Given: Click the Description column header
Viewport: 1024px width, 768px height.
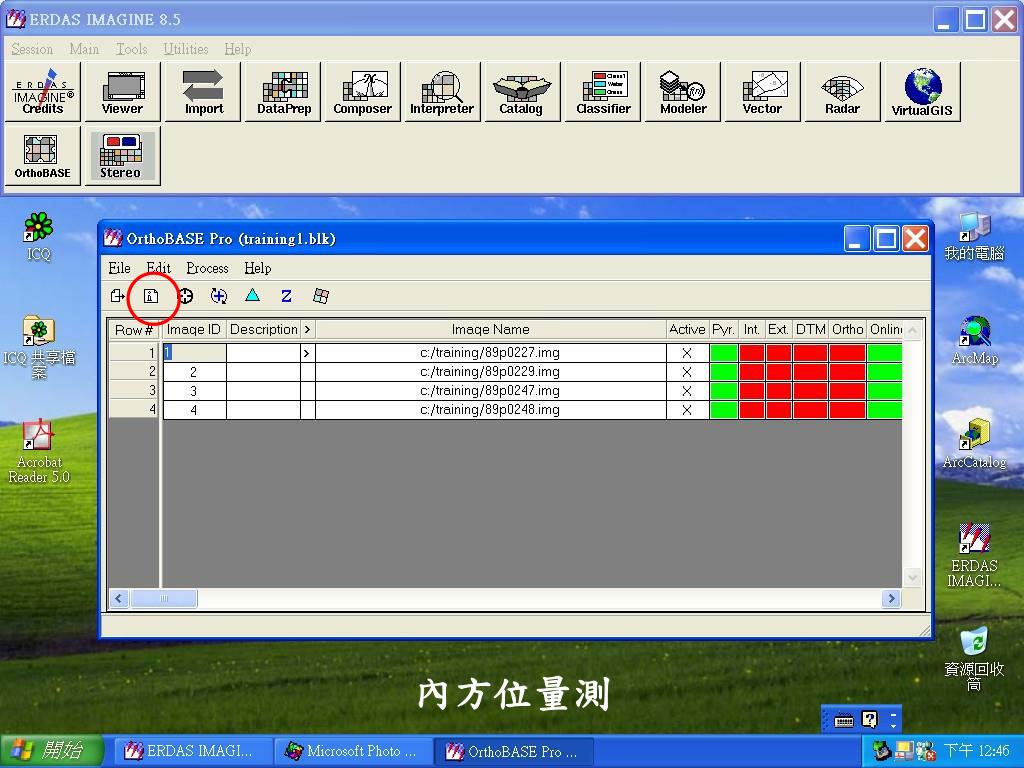Looking at the screenshot, I should pos(263,330).
